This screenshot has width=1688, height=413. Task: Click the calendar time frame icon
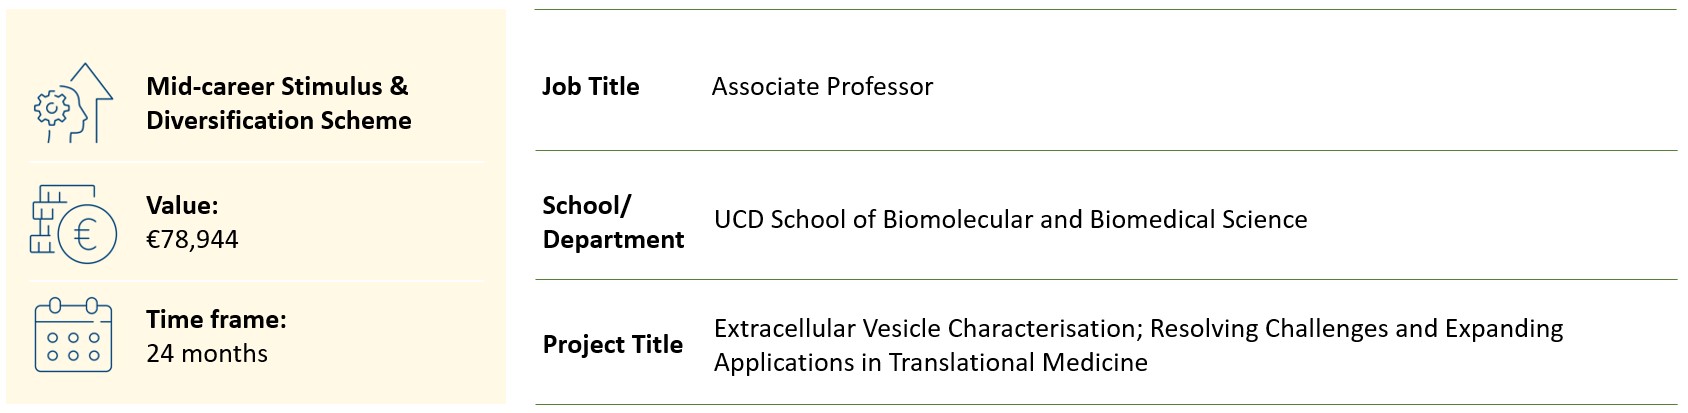click(73, 337)
